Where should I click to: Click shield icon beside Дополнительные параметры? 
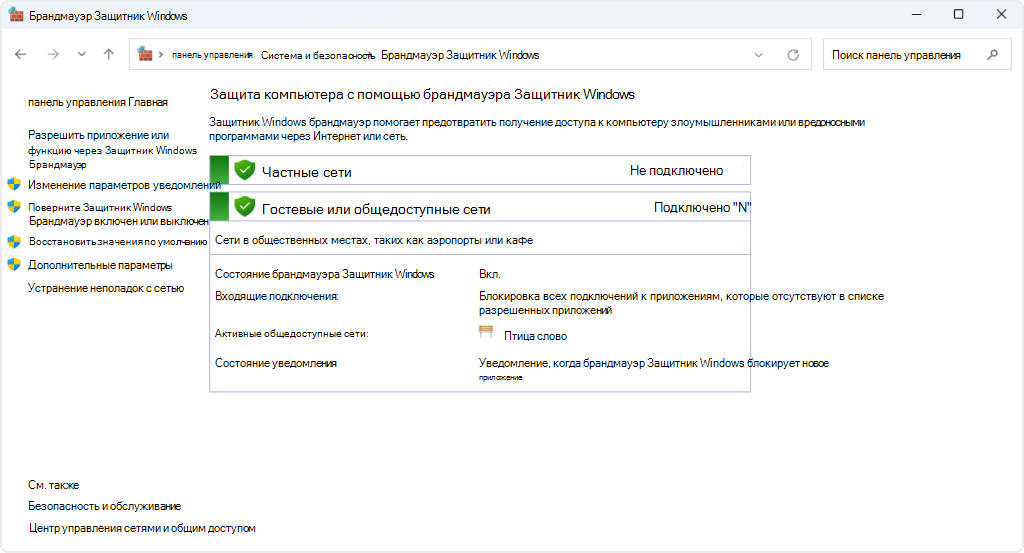14,264
